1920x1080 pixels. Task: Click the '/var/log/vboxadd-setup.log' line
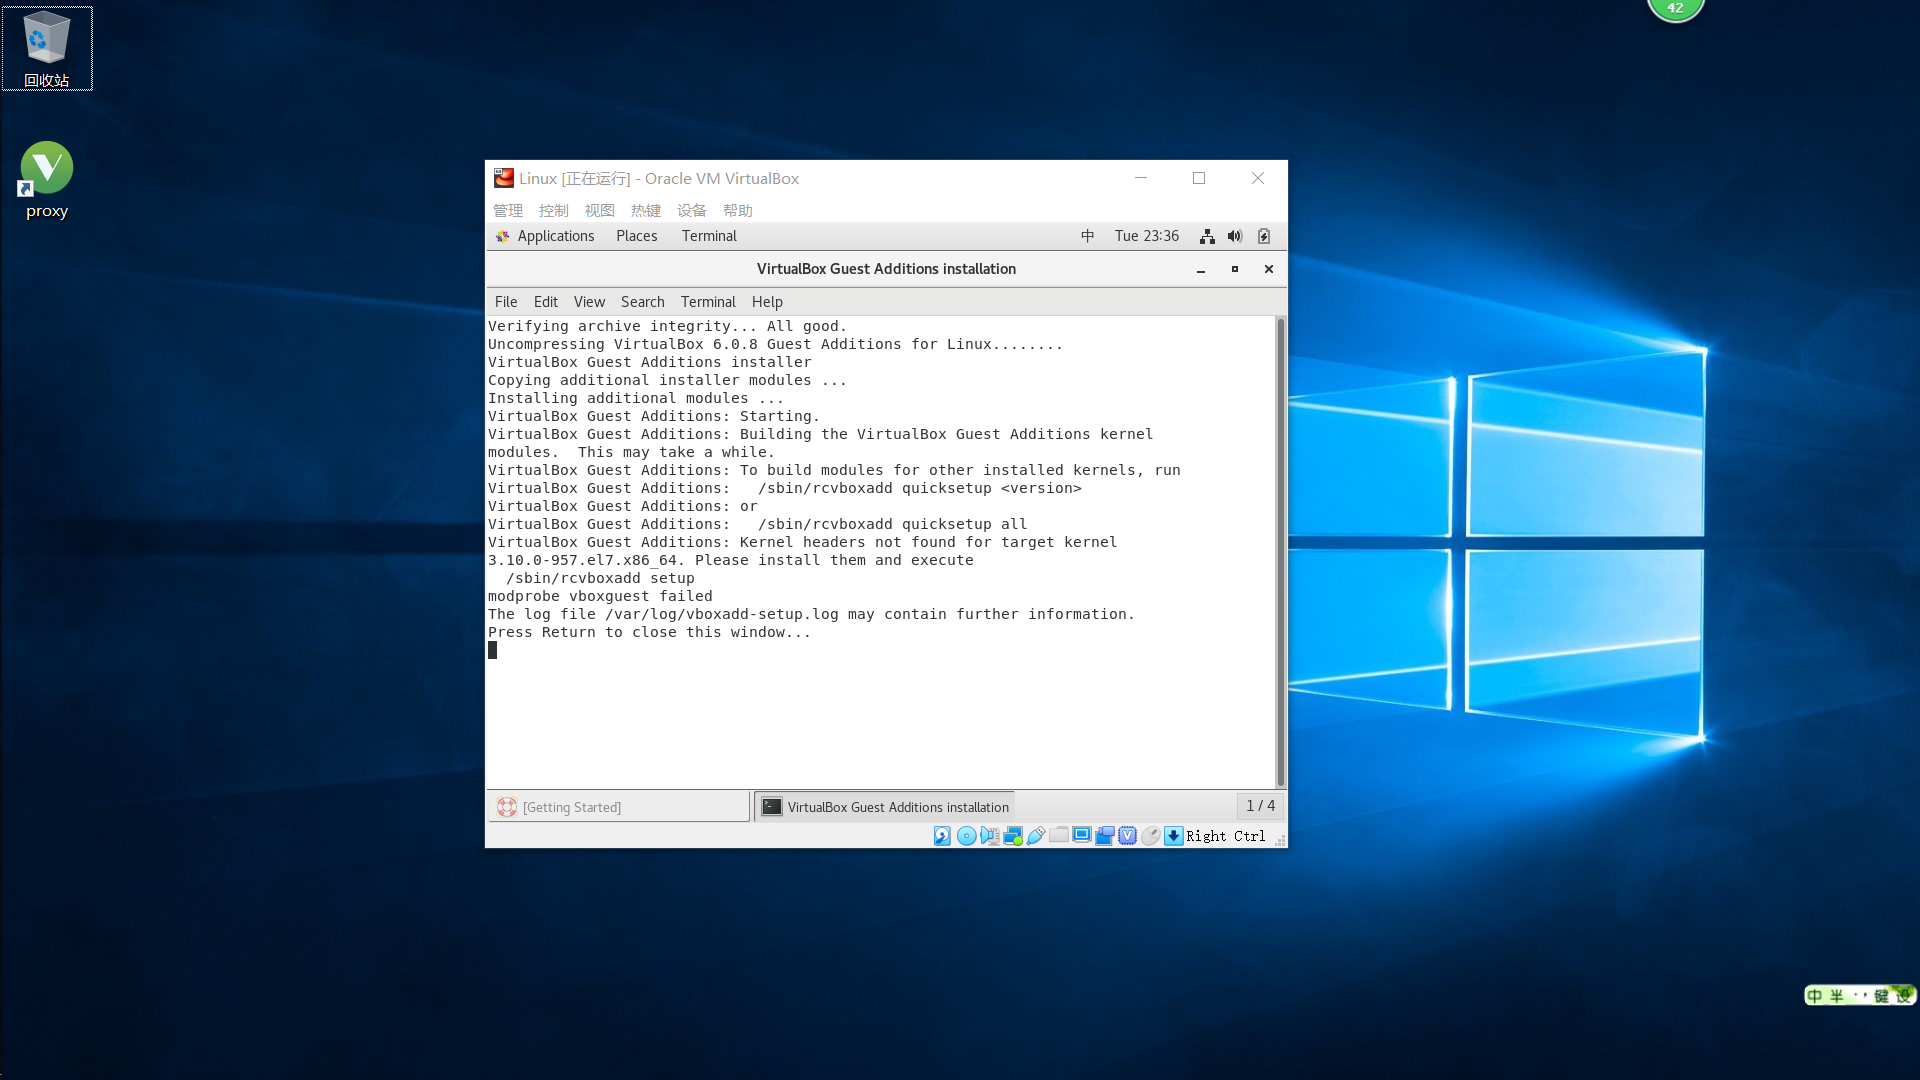tap(811, 614)
